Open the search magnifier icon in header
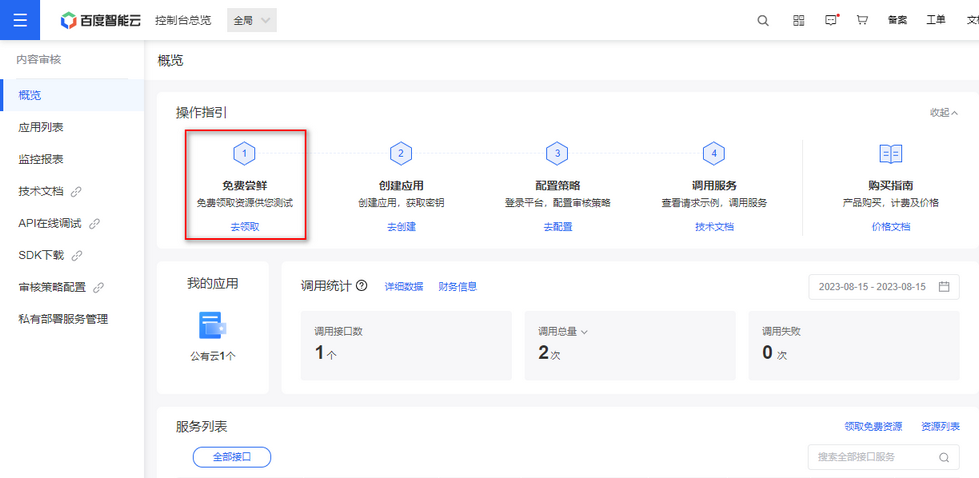This screenshot has height=478, width=979. (763, 20)
